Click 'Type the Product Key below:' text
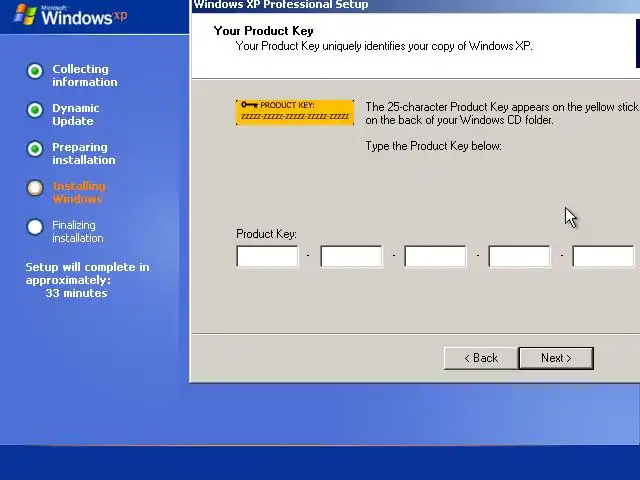640x480 pixels. coord(433,146)
